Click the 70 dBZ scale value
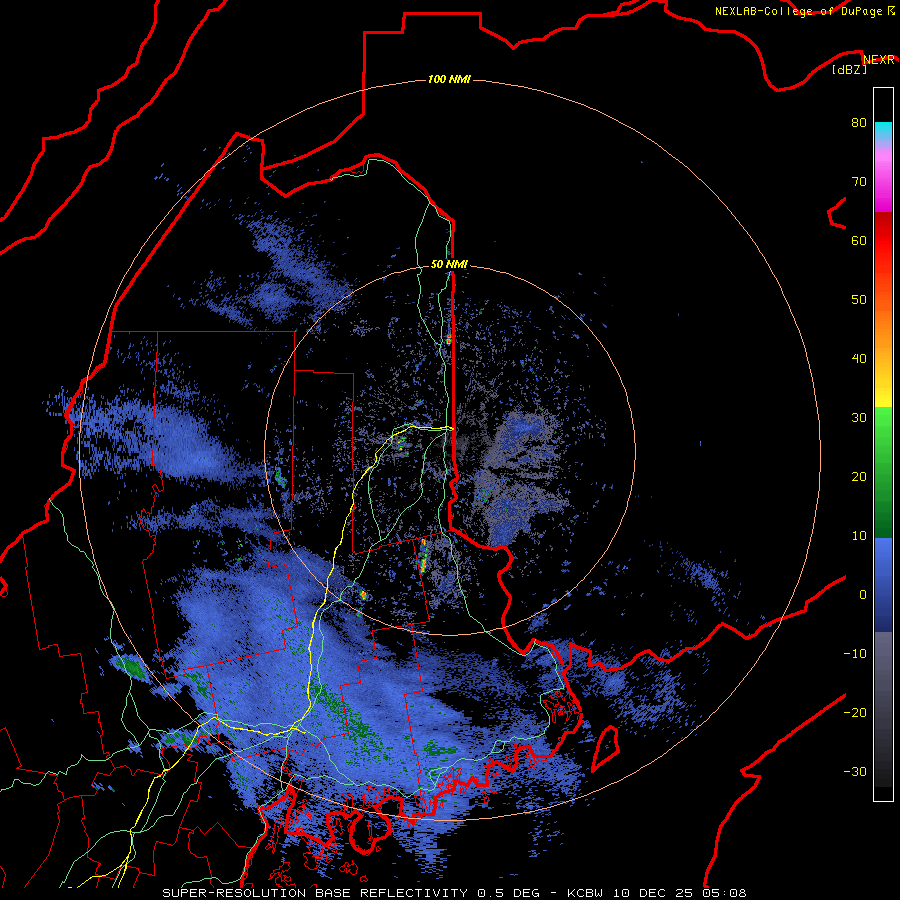 pos(859,182)
